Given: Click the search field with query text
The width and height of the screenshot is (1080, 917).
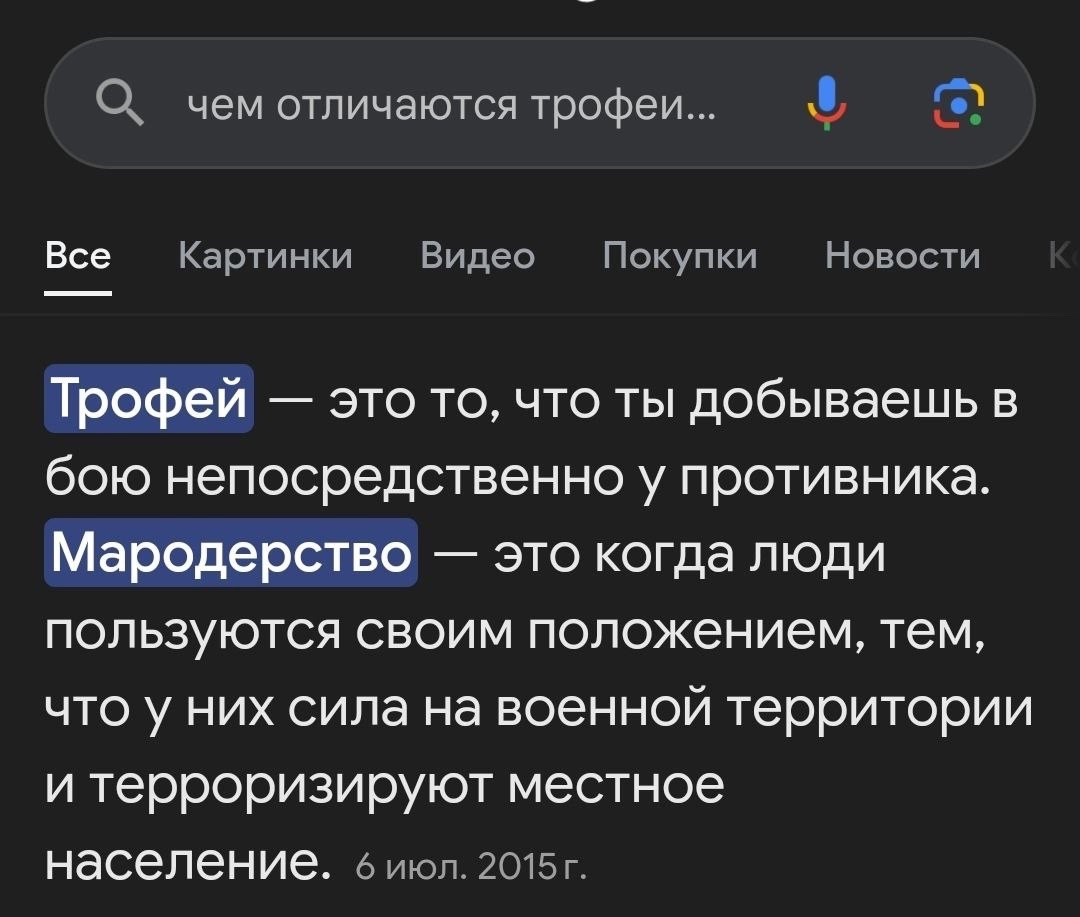Looking at the screenshot, I should (450, 102).
